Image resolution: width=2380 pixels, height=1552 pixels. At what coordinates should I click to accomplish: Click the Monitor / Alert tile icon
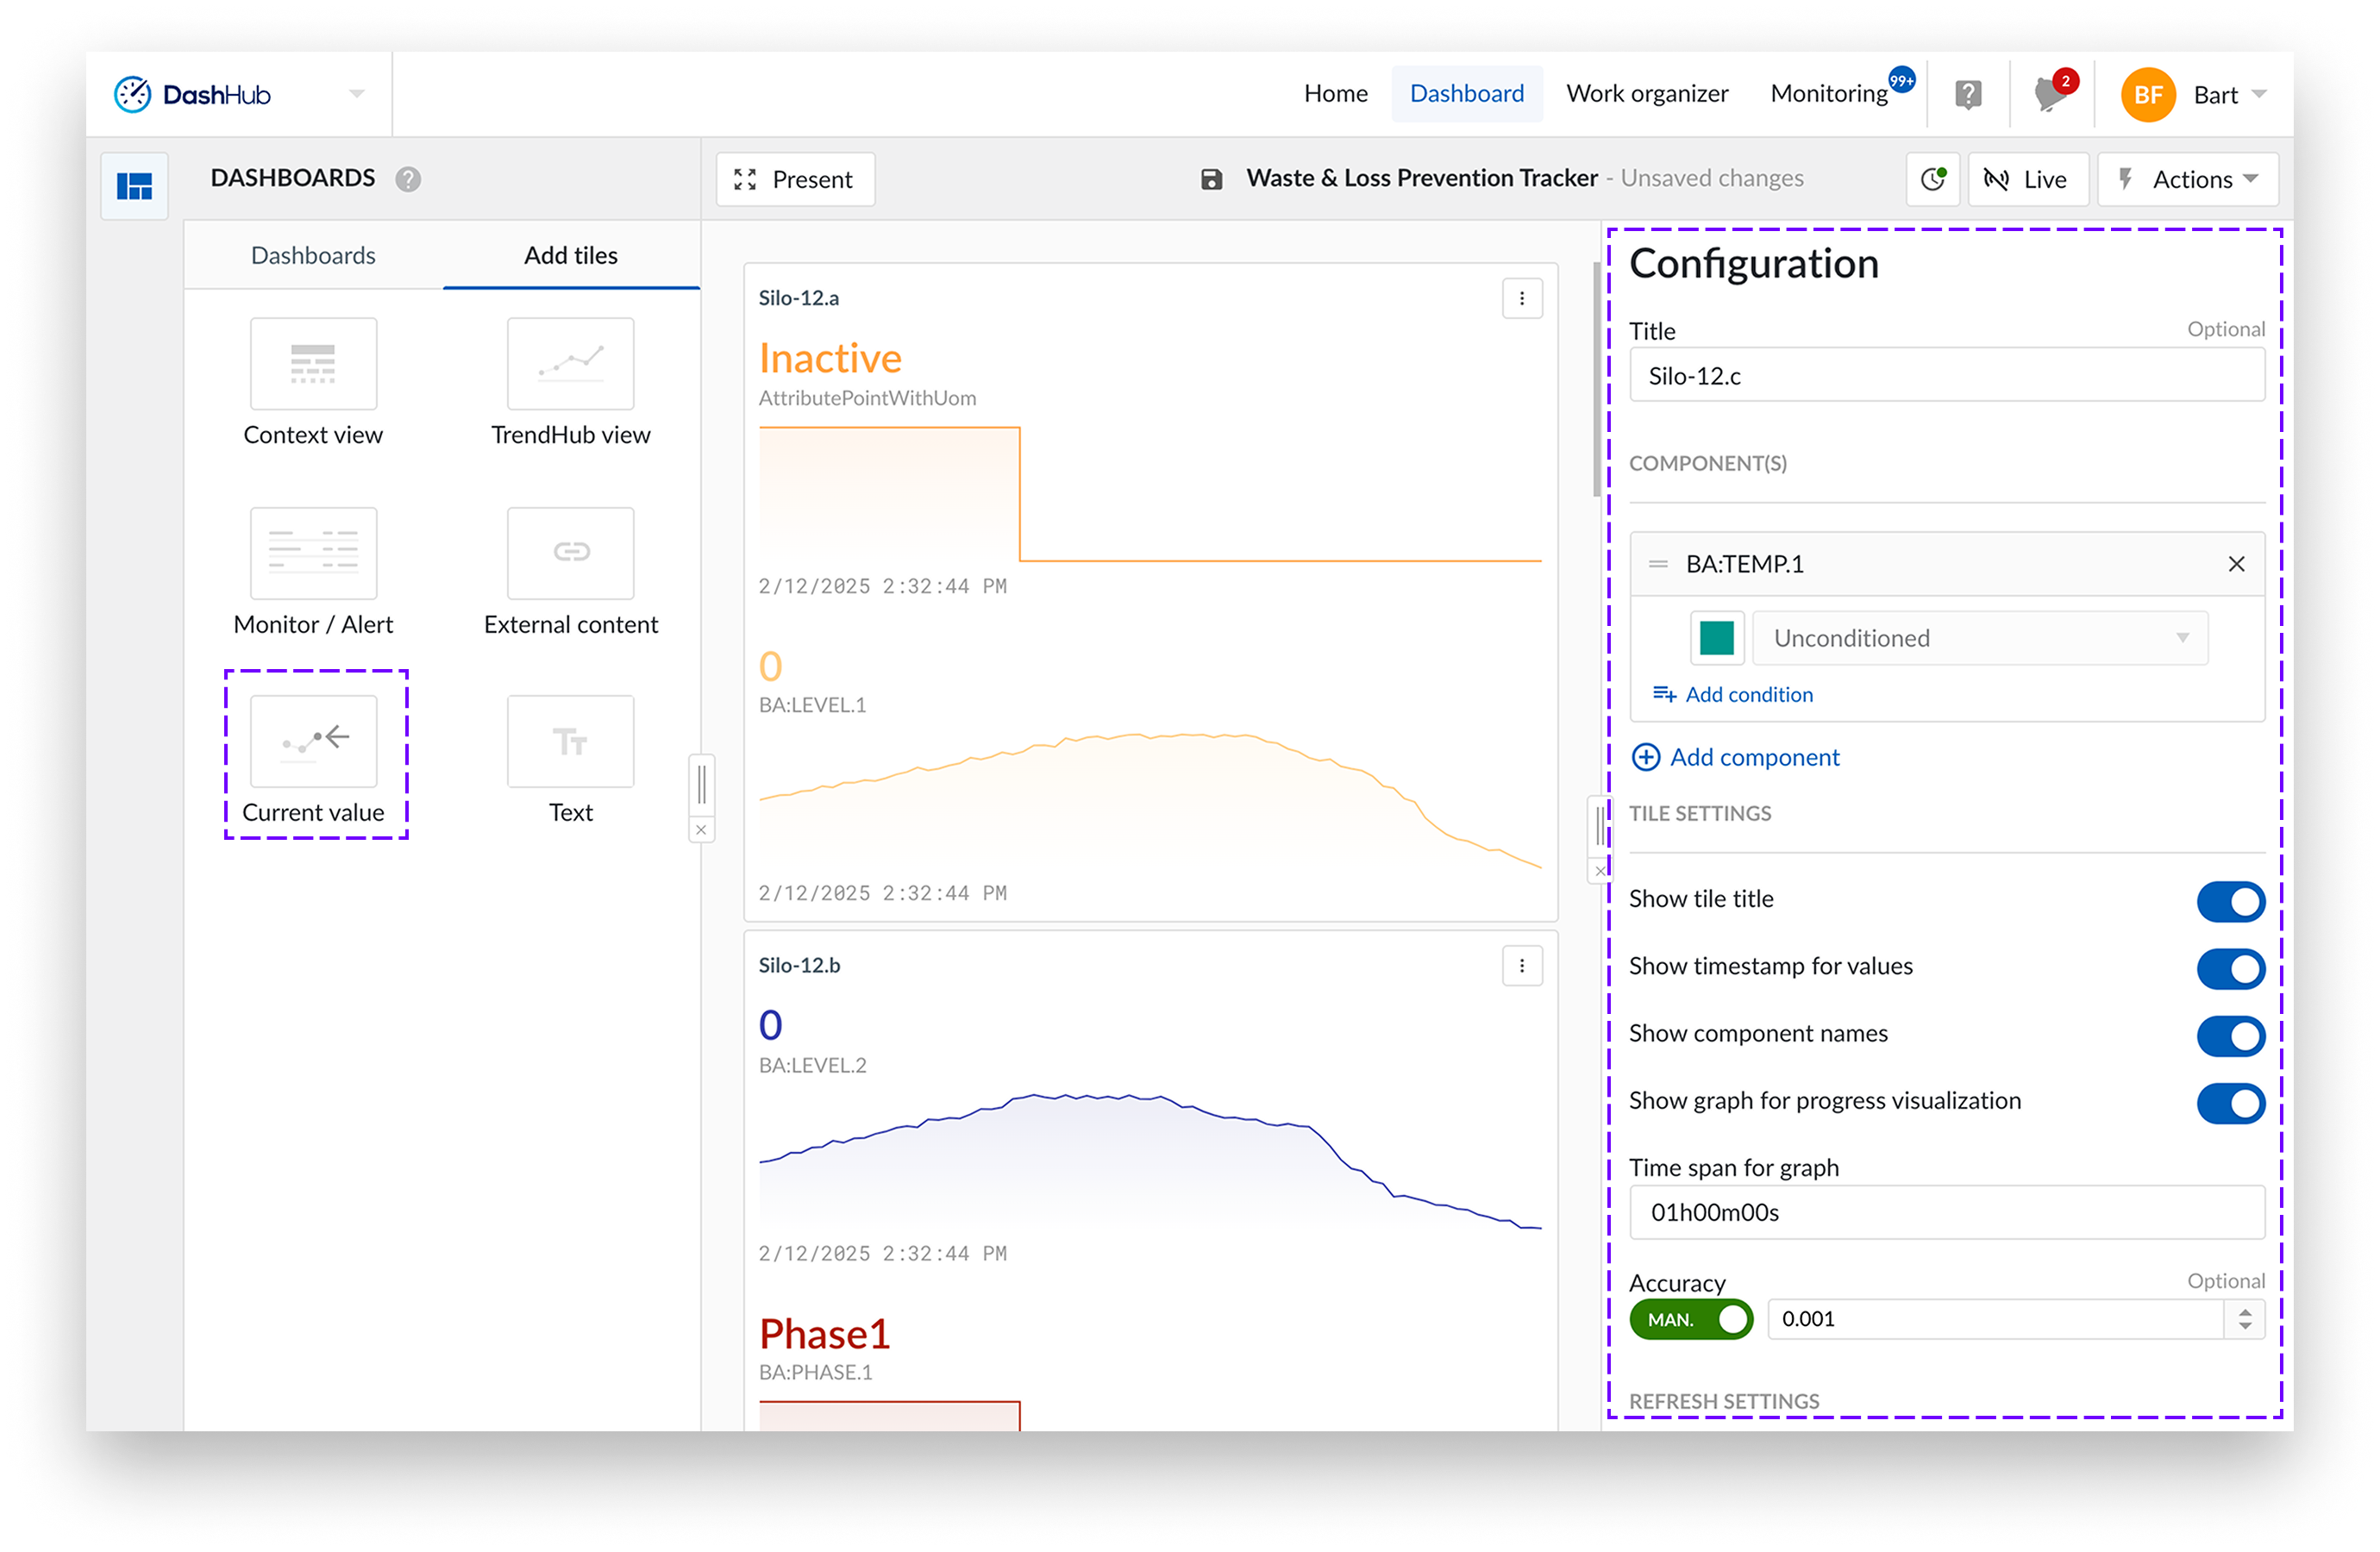point(313,553)
